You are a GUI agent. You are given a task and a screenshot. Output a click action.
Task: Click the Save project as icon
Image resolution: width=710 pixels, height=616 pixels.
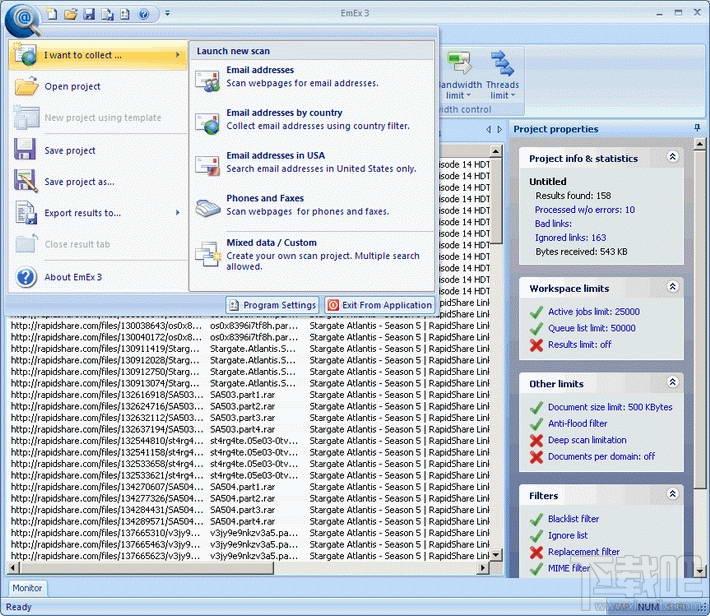point(26,181)
